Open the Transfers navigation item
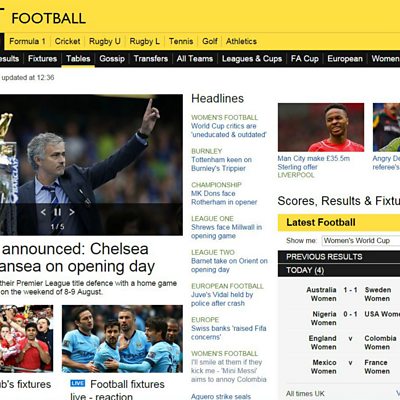 [x=151, y=59]
